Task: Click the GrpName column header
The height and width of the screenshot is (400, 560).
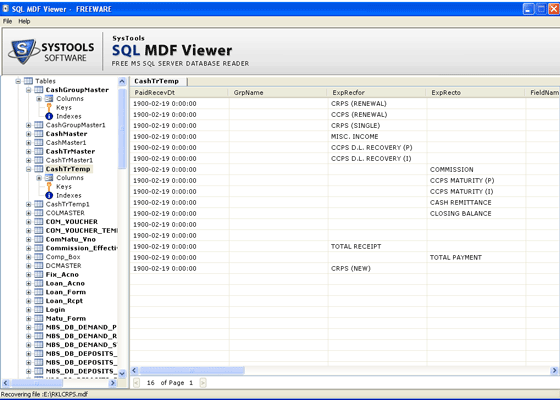Action: click(278, 92)
